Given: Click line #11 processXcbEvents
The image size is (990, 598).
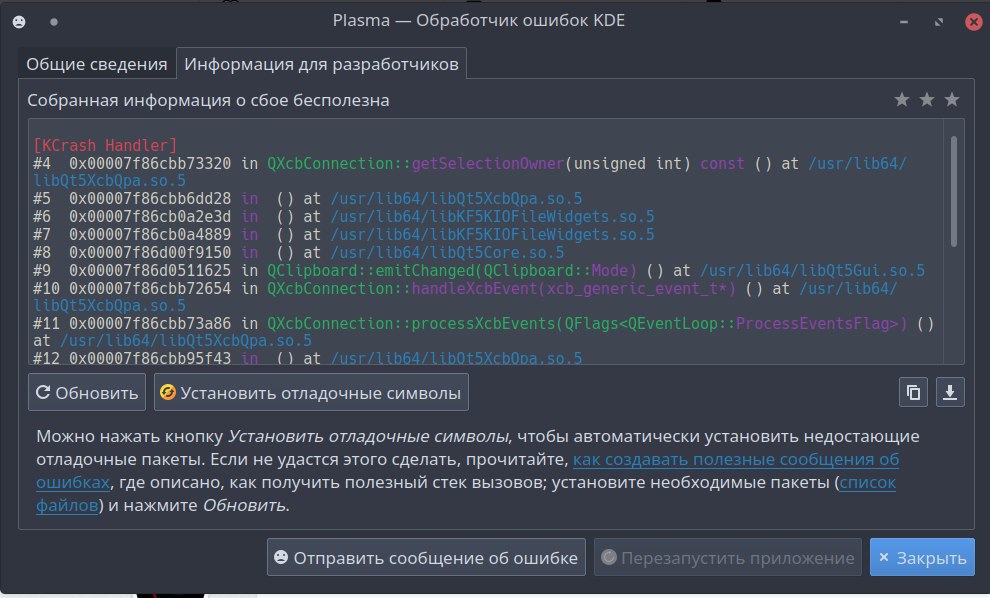Looking at the screenshot, I should click(x=484, y=332).
